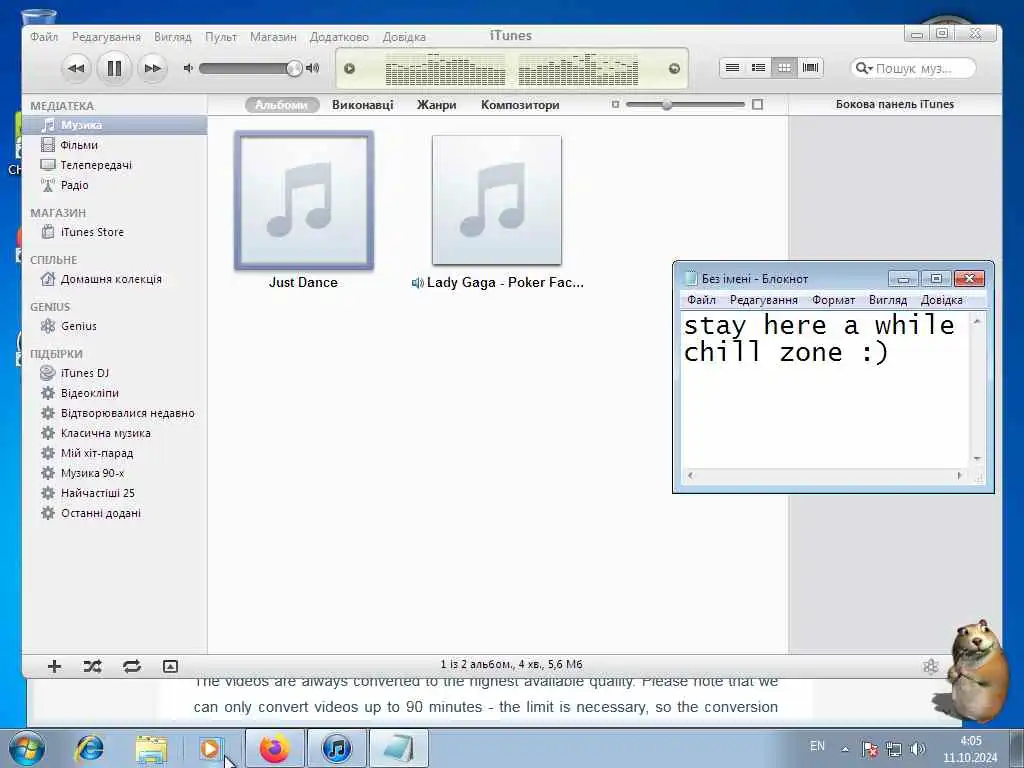This screenshot has width=1024, height=768.
Task: Click the minimum volume speaker icon
Action: tap(188, 68)
